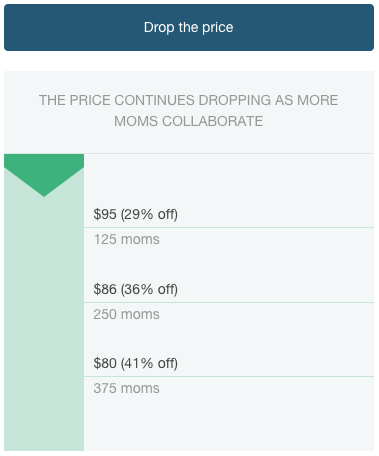Click the divider line under $95 tier
The width and height of the screenshot is (379, 456).
[229, 228]
